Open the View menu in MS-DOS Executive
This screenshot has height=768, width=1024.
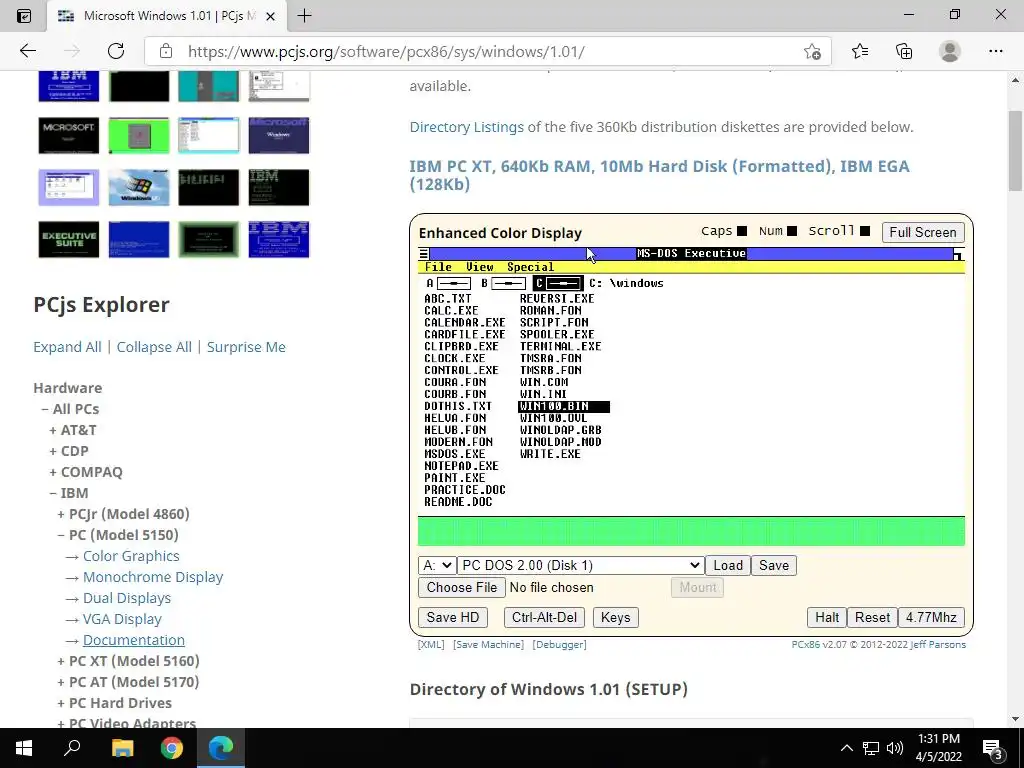coord(480,267)
